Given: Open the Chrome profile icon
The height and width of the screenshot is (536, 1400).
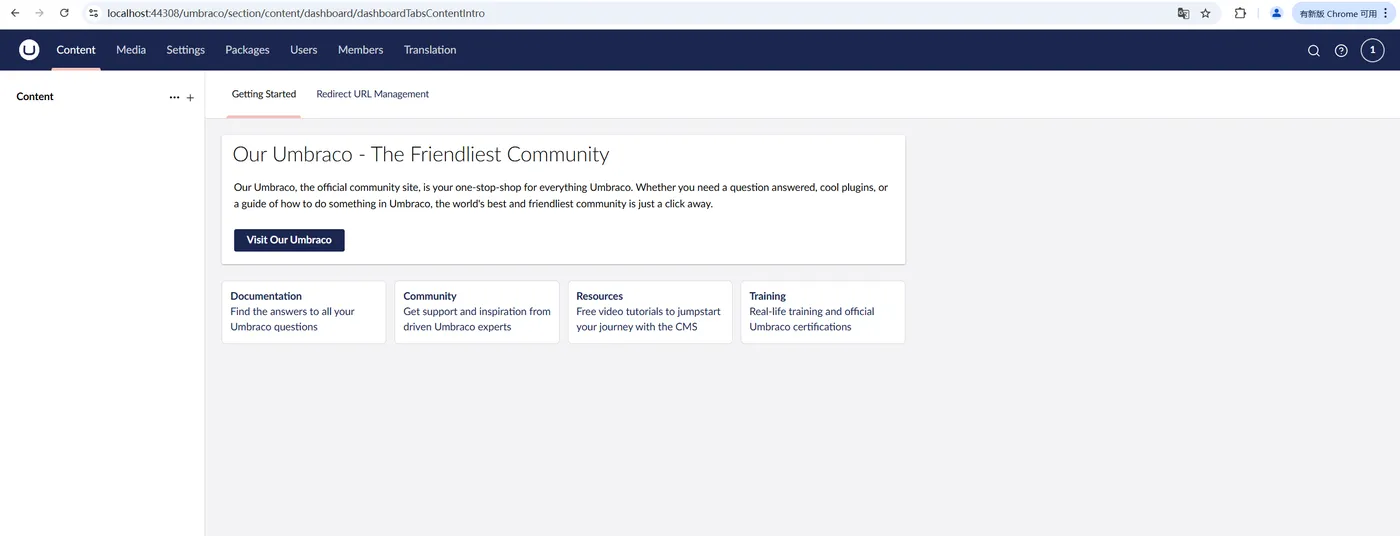Looking at the screenshot, I should point(1277,13).
